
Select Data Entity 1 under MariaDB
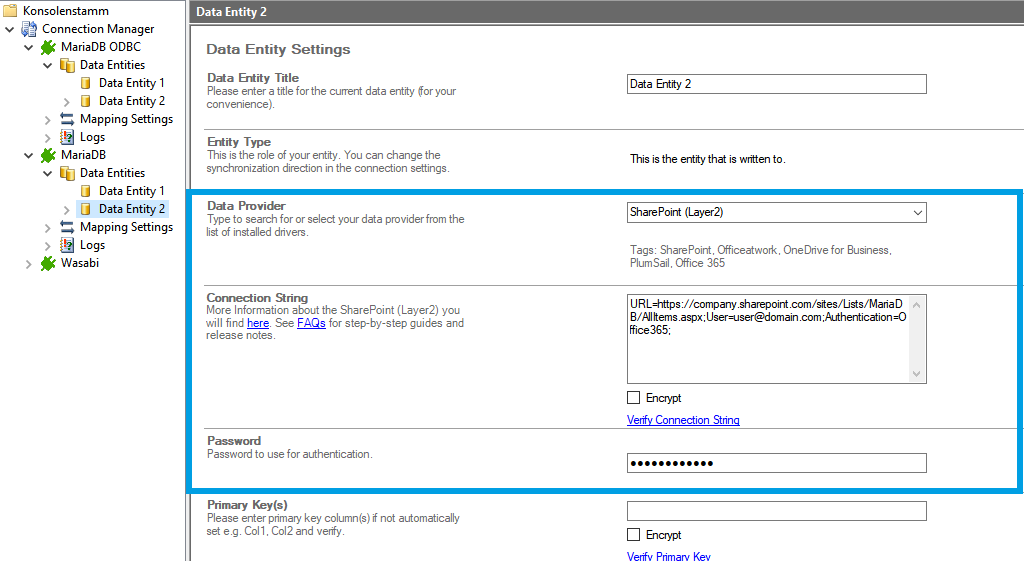(131, 191)
